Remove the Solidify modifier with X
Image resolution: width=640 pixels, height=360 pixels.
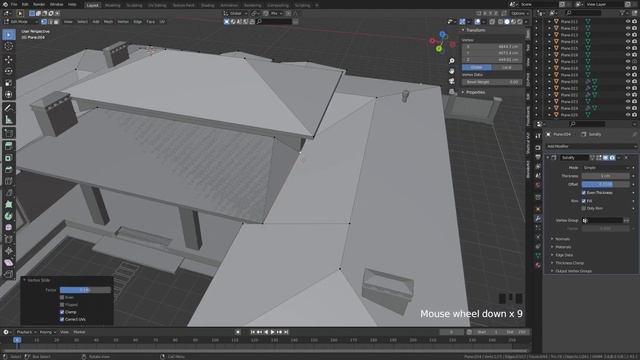pos(627,158)
